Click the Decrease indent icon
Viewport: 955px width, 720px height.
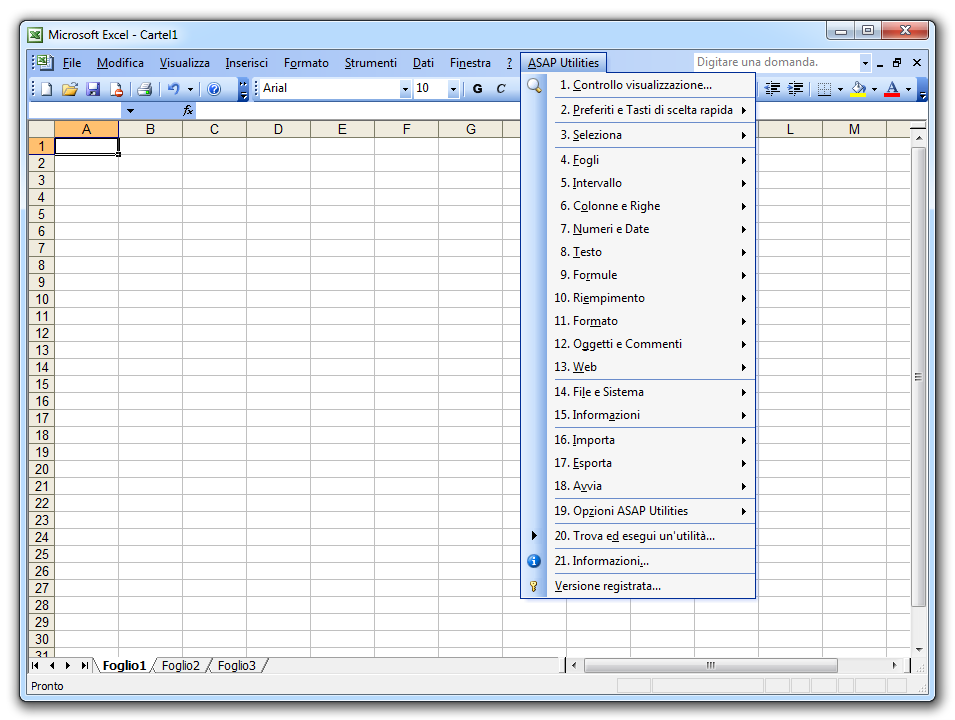(772, 89)
